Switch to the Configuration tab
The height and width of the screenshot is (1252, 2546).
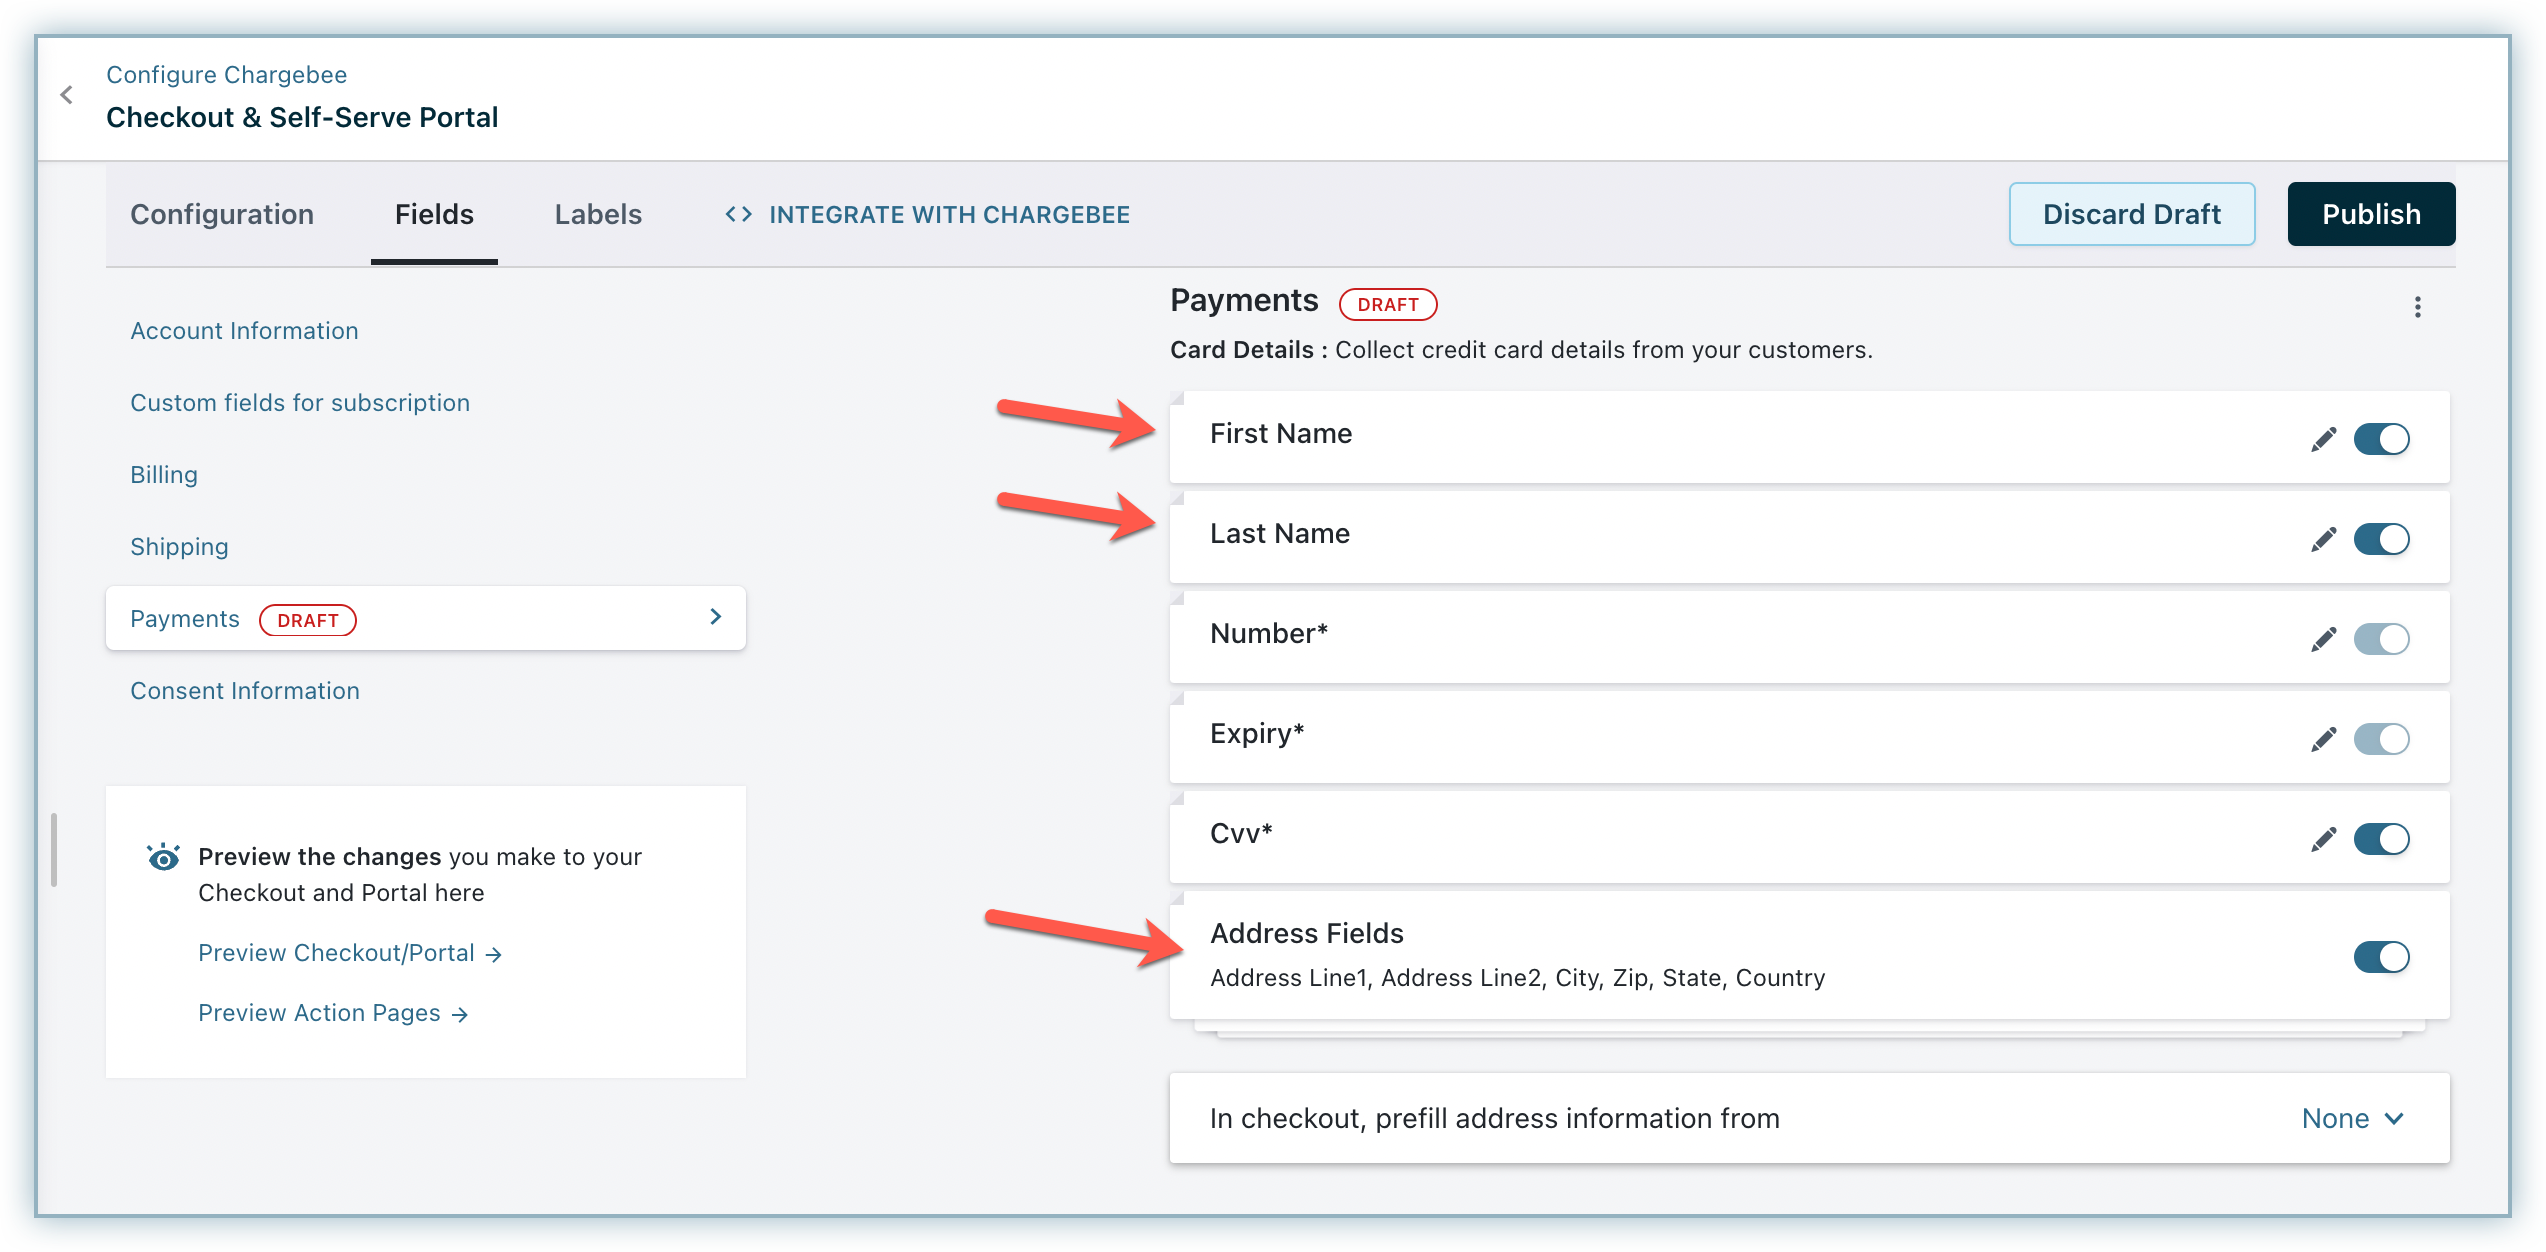(x=222, y=214)
